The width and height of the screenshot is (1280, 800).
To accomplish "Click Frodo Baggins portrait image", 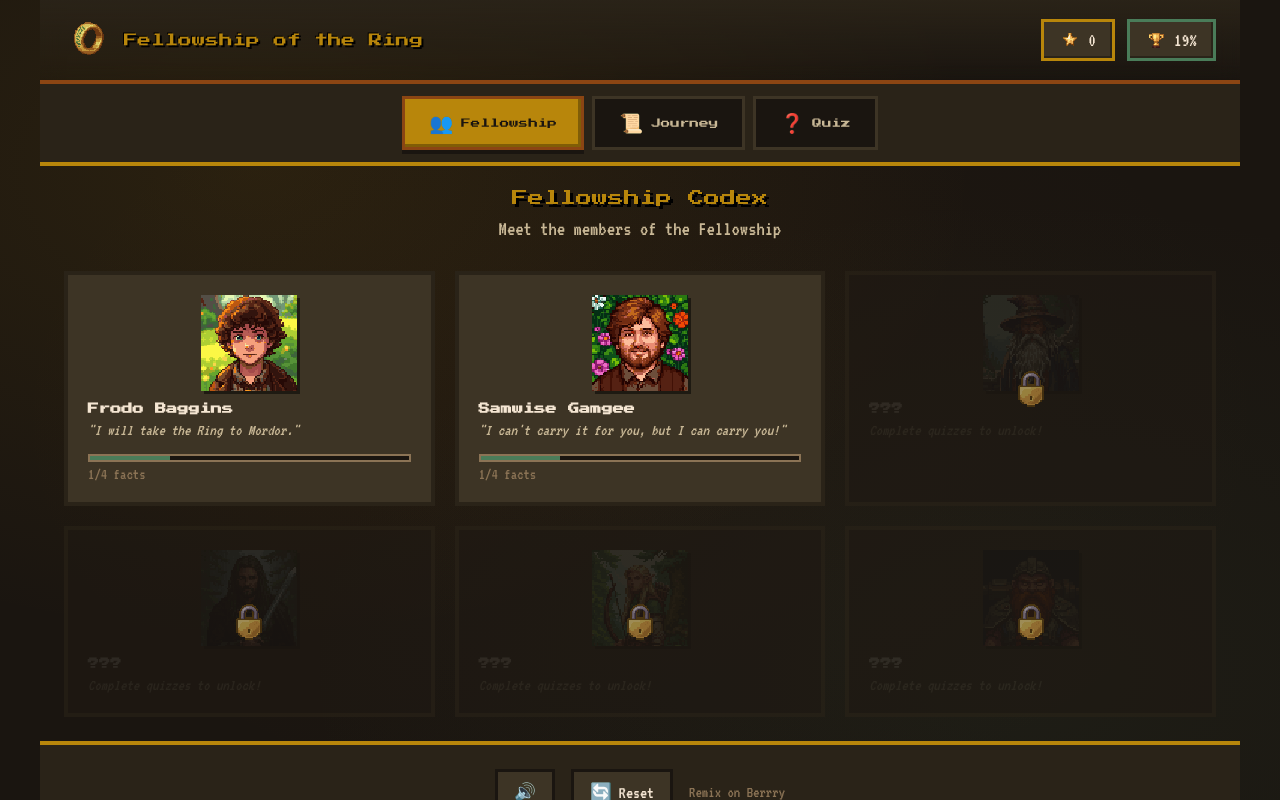I will [x=249, y=343].
